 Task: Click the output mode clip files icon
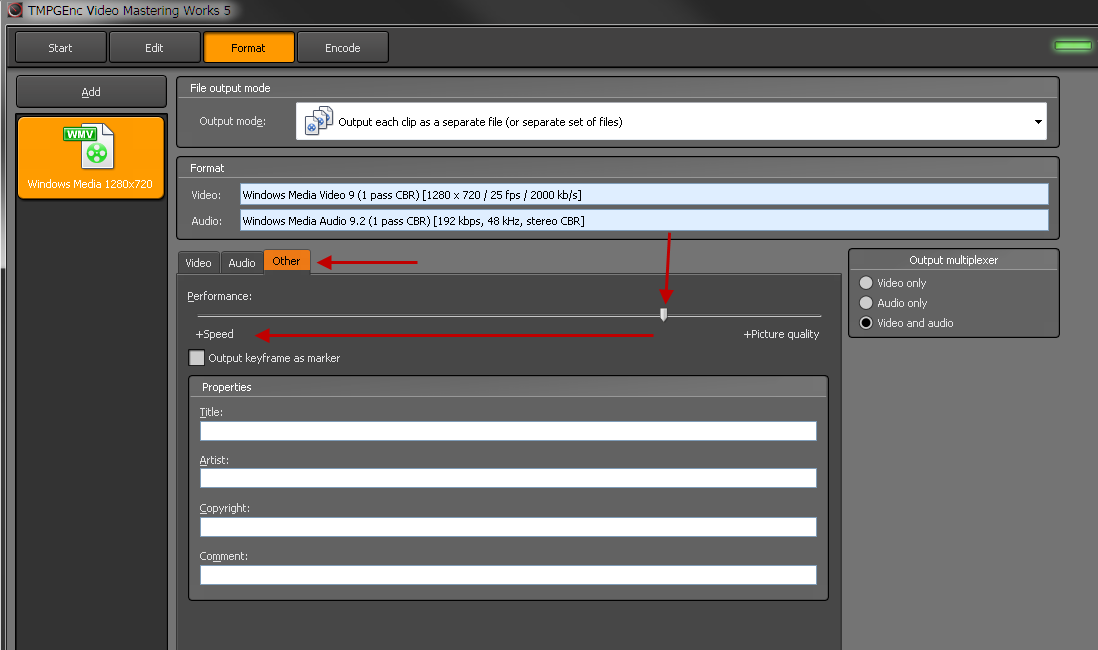[318, 121]
